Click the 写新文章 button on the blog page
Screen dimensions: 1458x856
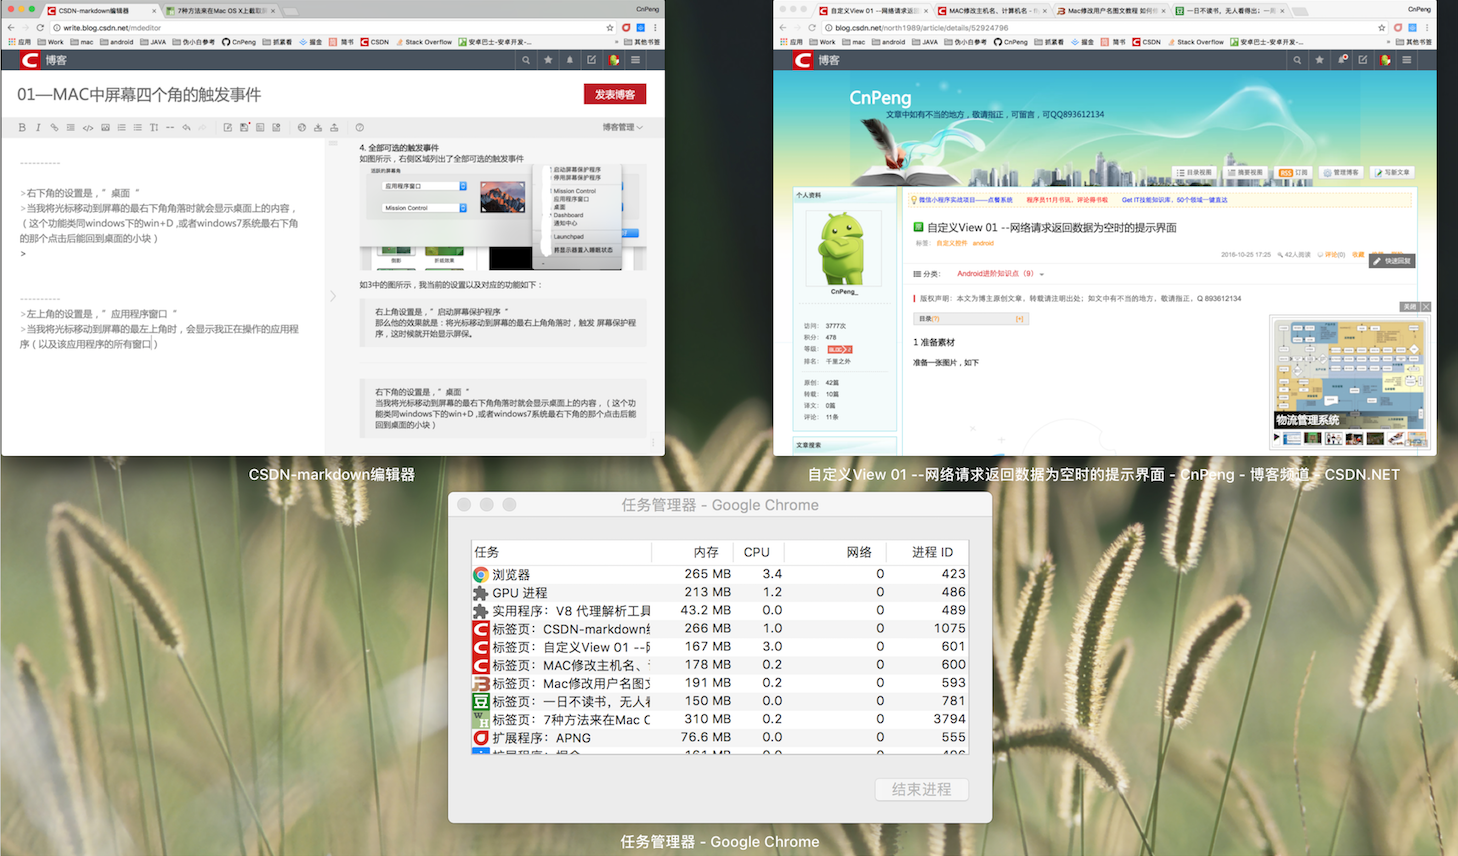click(x=1392, y=172)
